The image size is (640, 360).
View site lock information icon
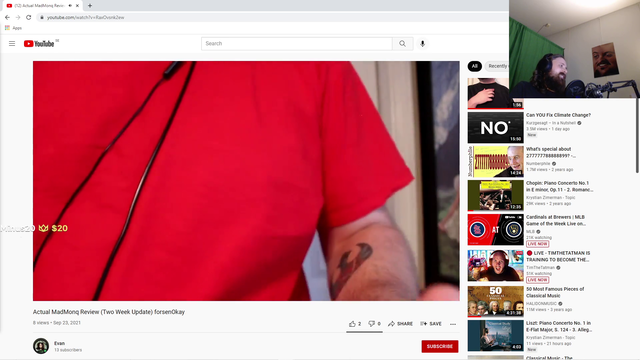click(x=42, y=18)
